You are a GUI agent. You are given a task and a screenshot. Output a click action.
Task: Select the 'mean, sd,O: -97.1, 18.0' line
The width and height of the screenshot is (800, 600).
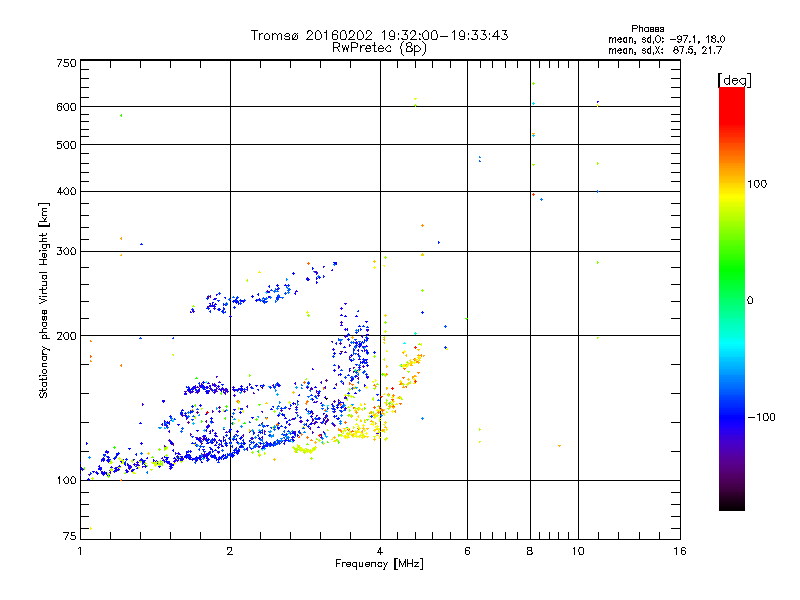tap(666, 39)
